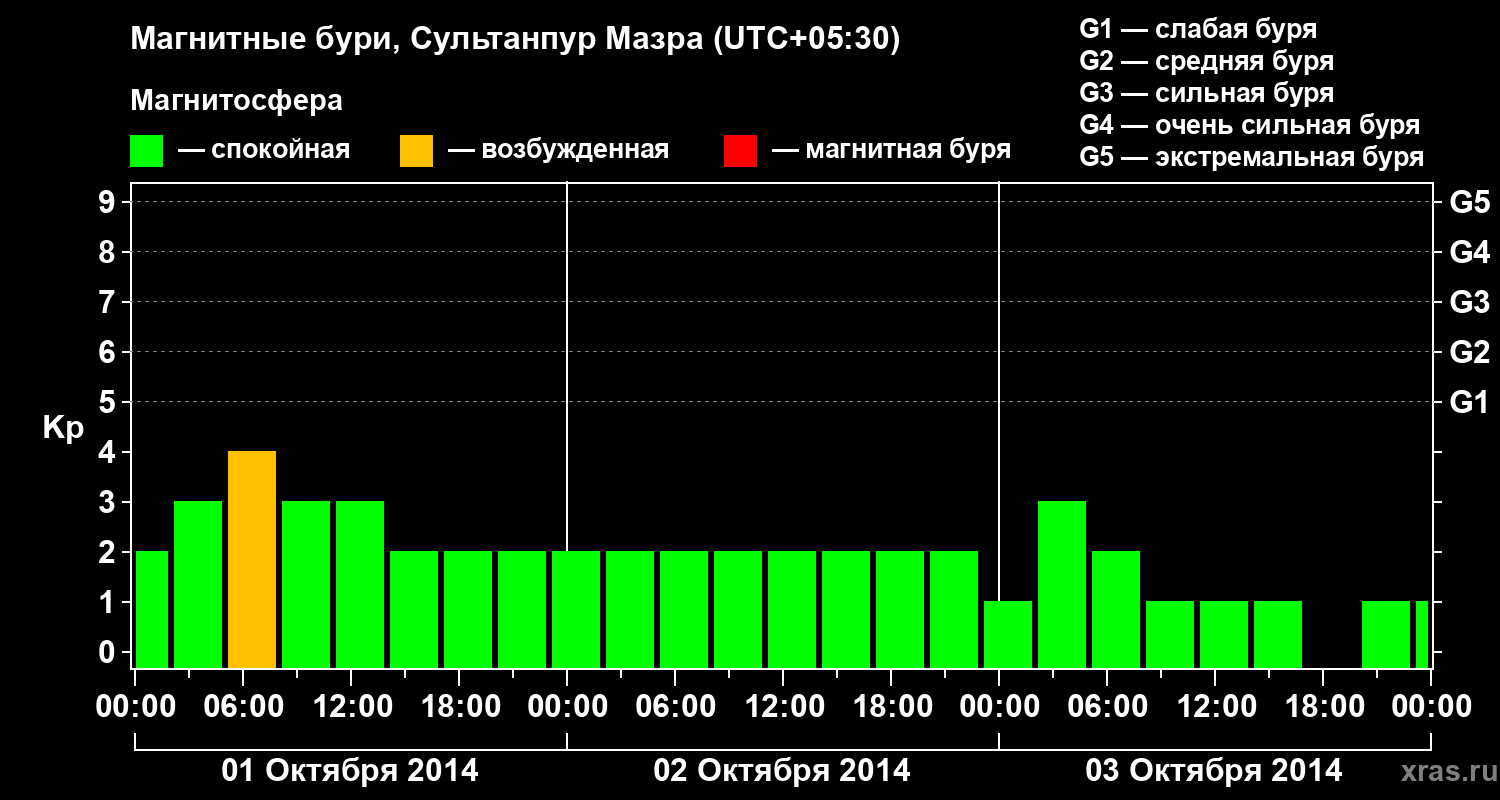Select the Kp 1 bar straddling the 03 Октября midnight line
1500x800 pixels.
[1008, 635]
